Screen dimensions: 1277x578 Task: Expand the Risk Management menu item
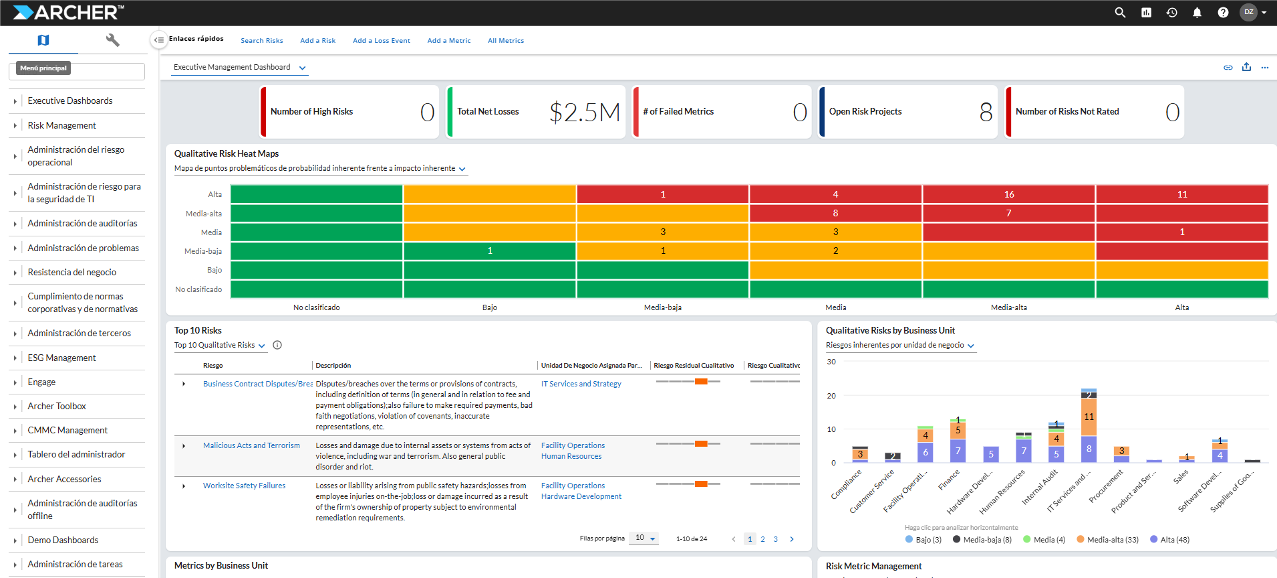(62, 126)
